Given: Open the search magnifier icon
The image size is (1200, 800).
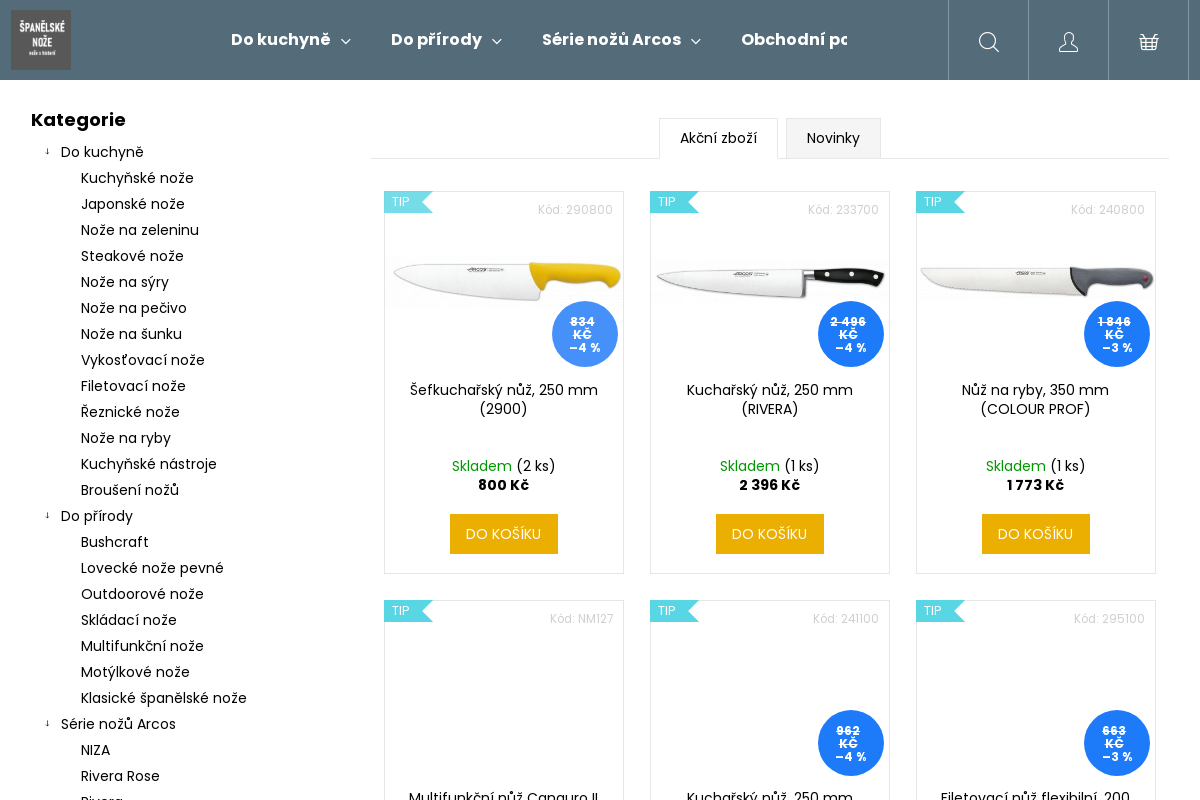Looking at the screenshot, I should [x=988, y=41].
